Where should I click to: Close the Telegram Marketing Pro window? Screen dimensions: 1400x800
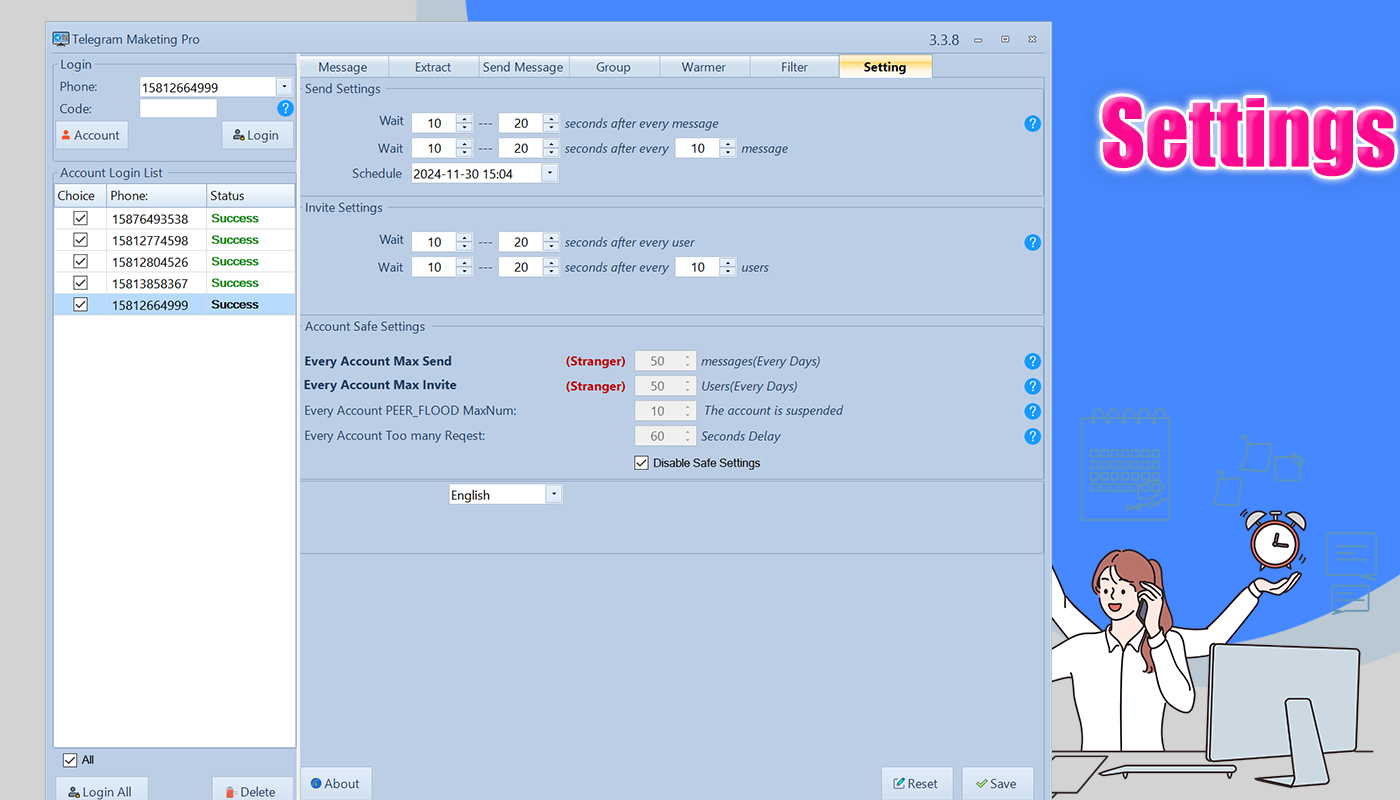(1032, 40)
